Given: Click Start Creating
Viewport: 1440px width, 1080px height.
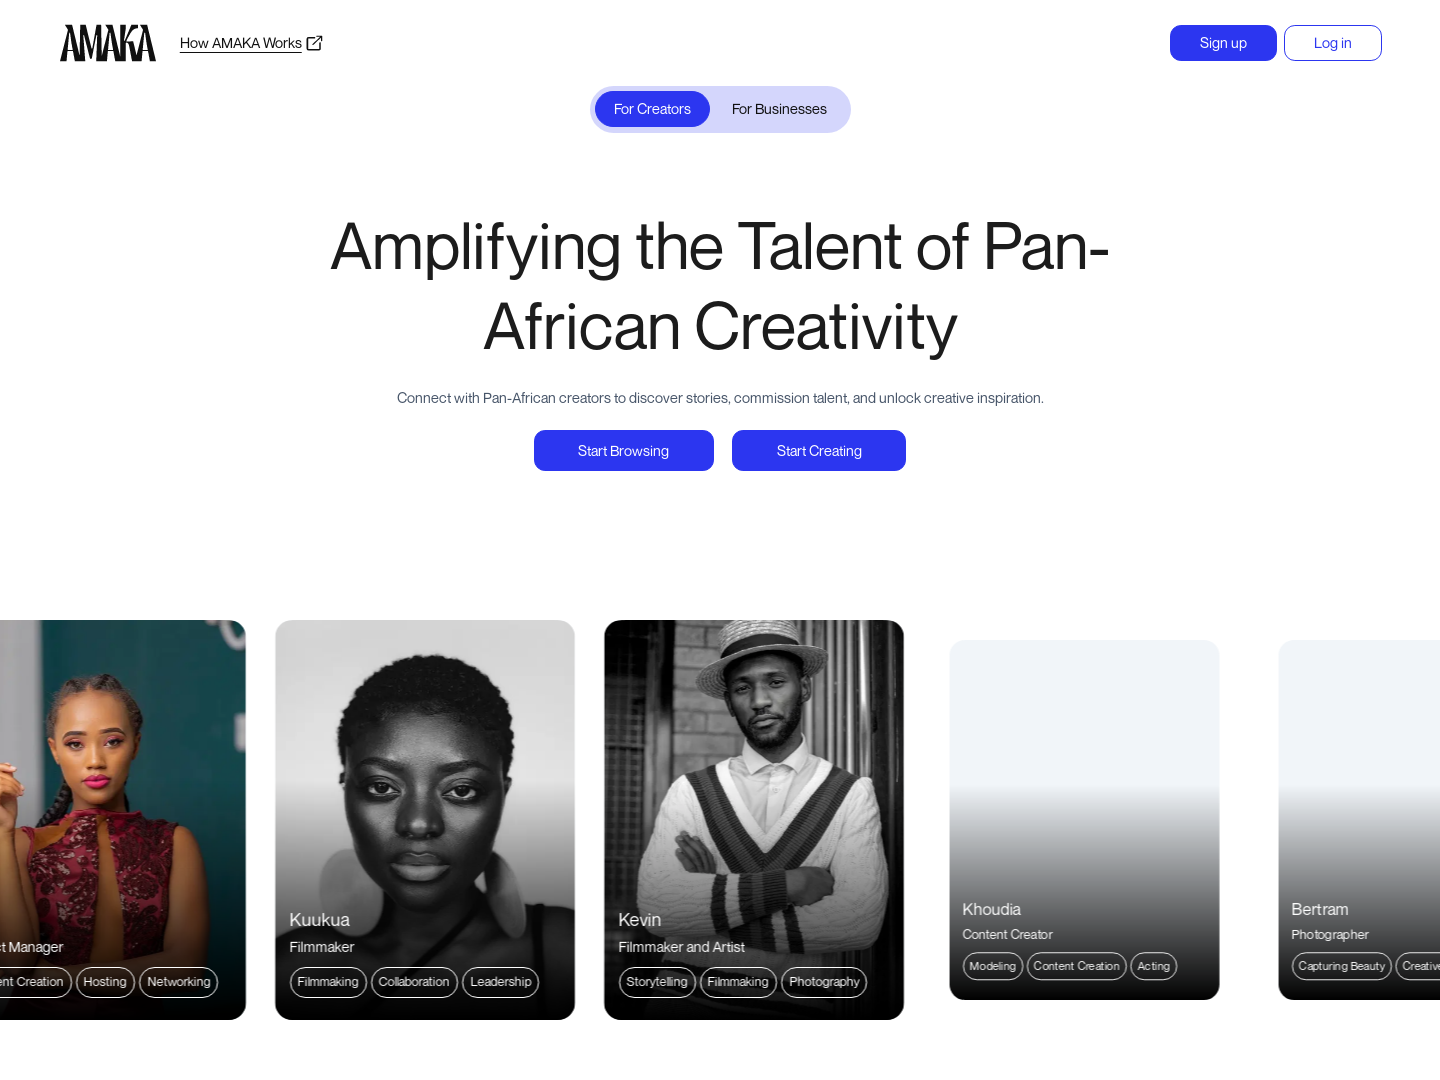Looking at the screenshot, I should pyautogui.click(x=818, y=450).
